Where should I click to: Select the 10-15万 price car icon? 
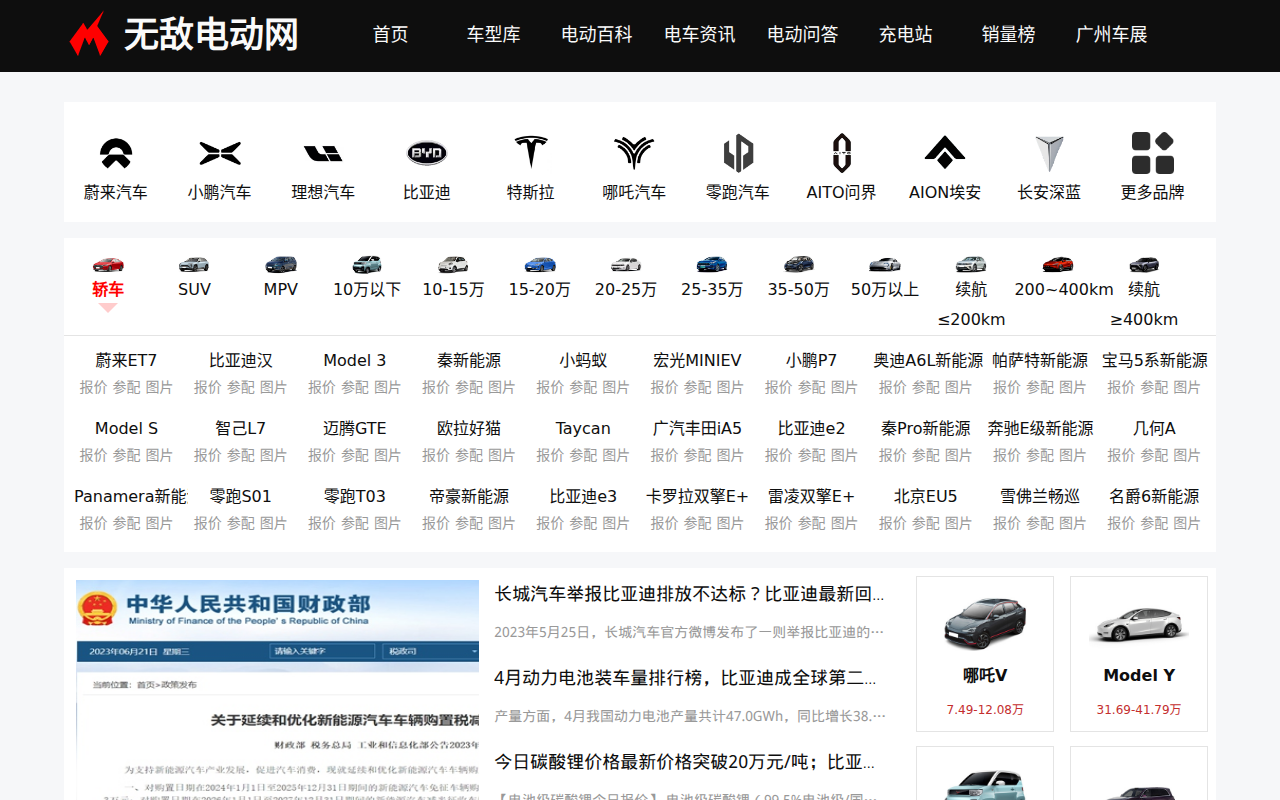453,264
